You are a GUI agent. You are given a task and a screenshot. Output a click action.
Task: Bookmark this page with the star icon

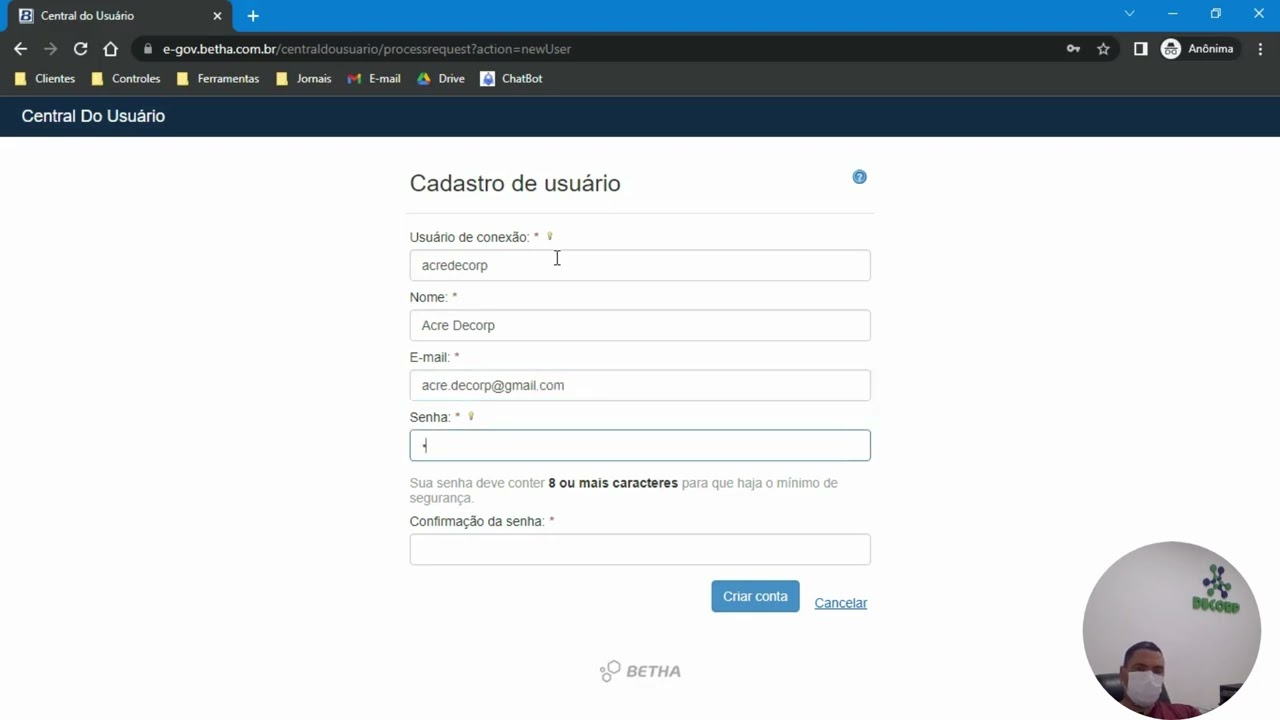coord(1103,49)
